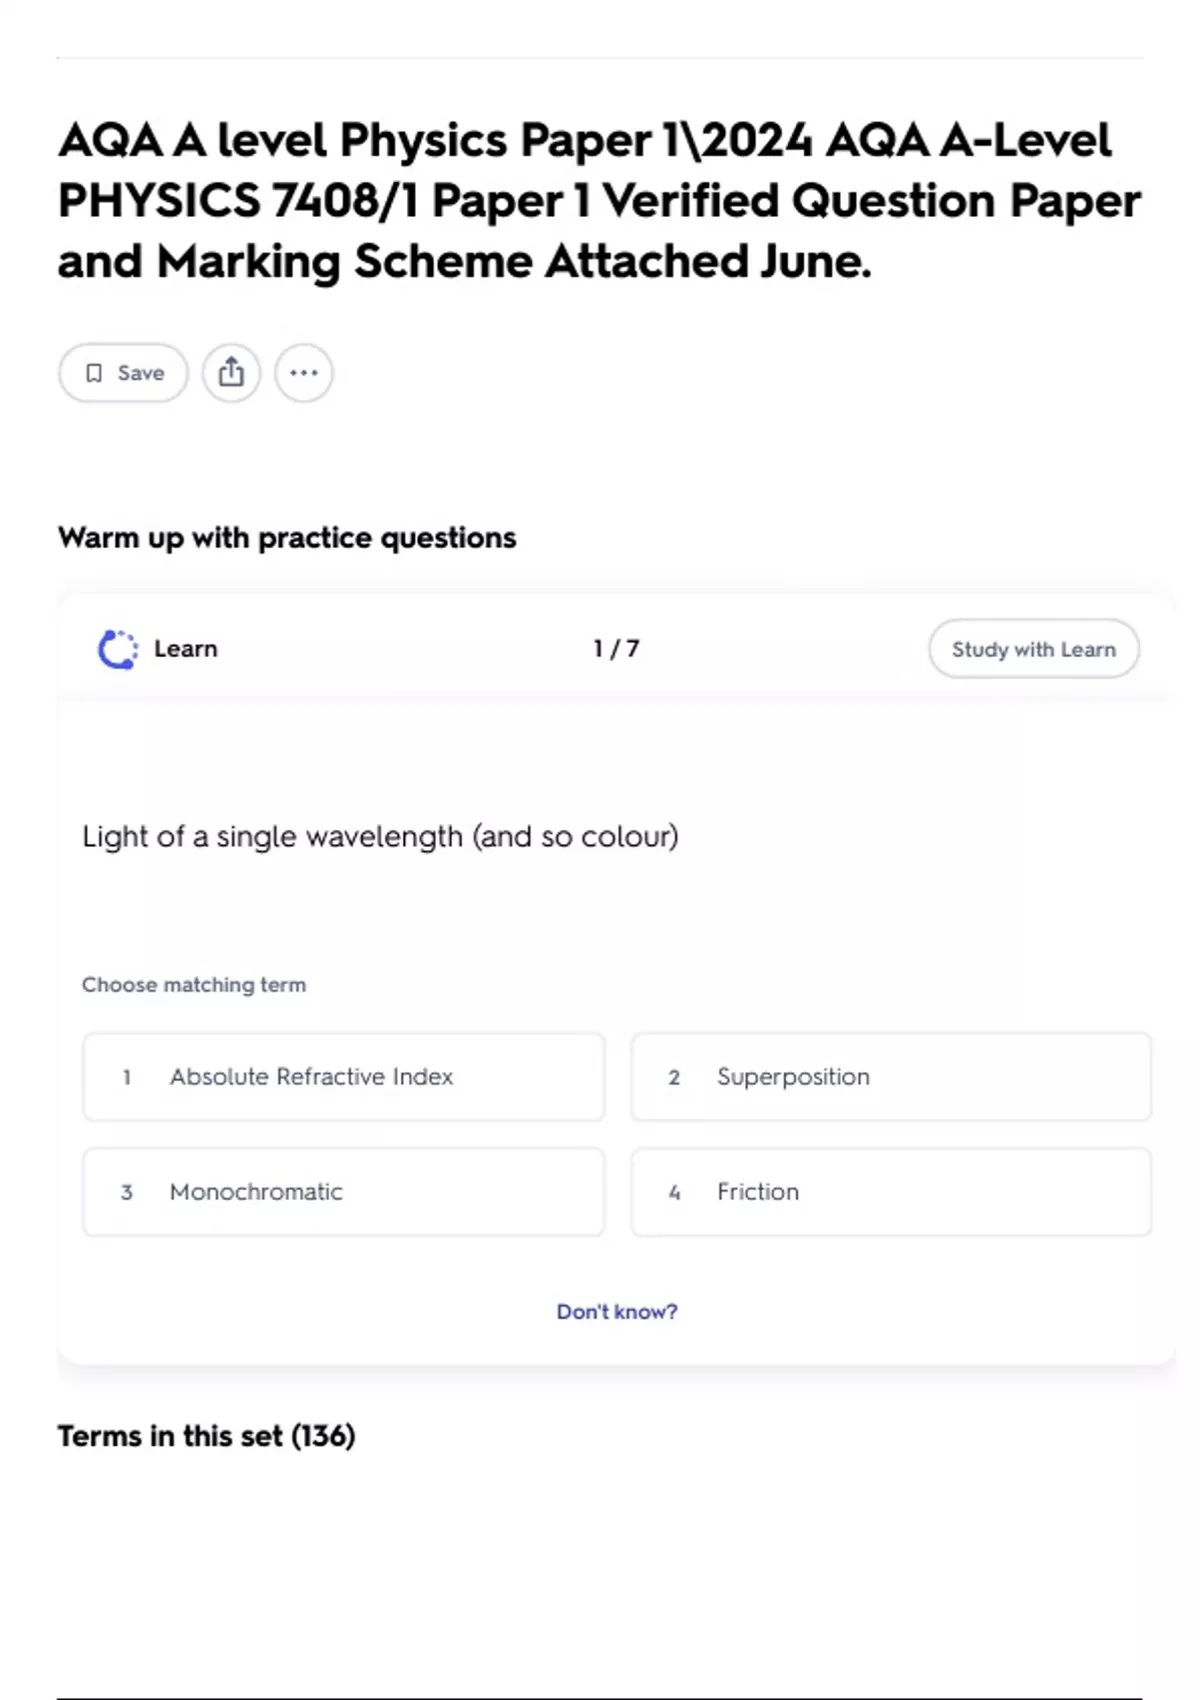Click the question text about single wavelength
The width and height of the screenshot is (1200, 1700).
[380, 836]
